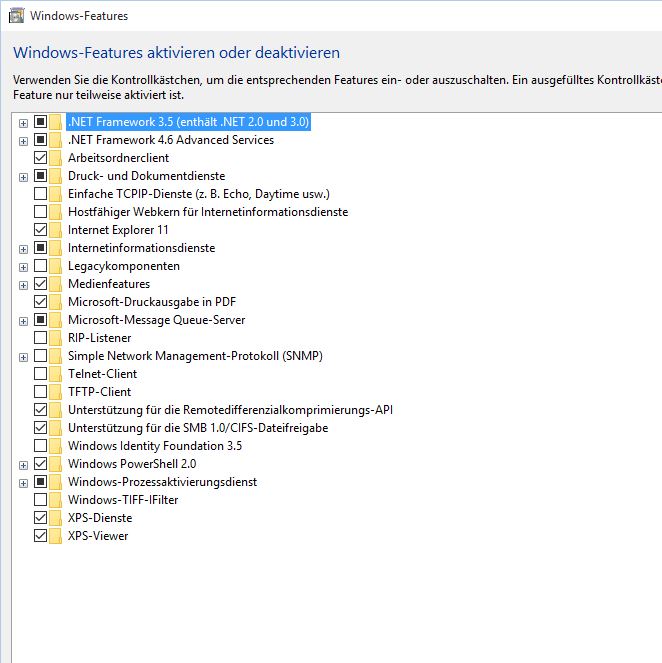The width and height of the screenshot is (662, 663).
Task: Click folder icon next to XPS-Viewer
Action: pyautogui.click(x=55, y=536)
